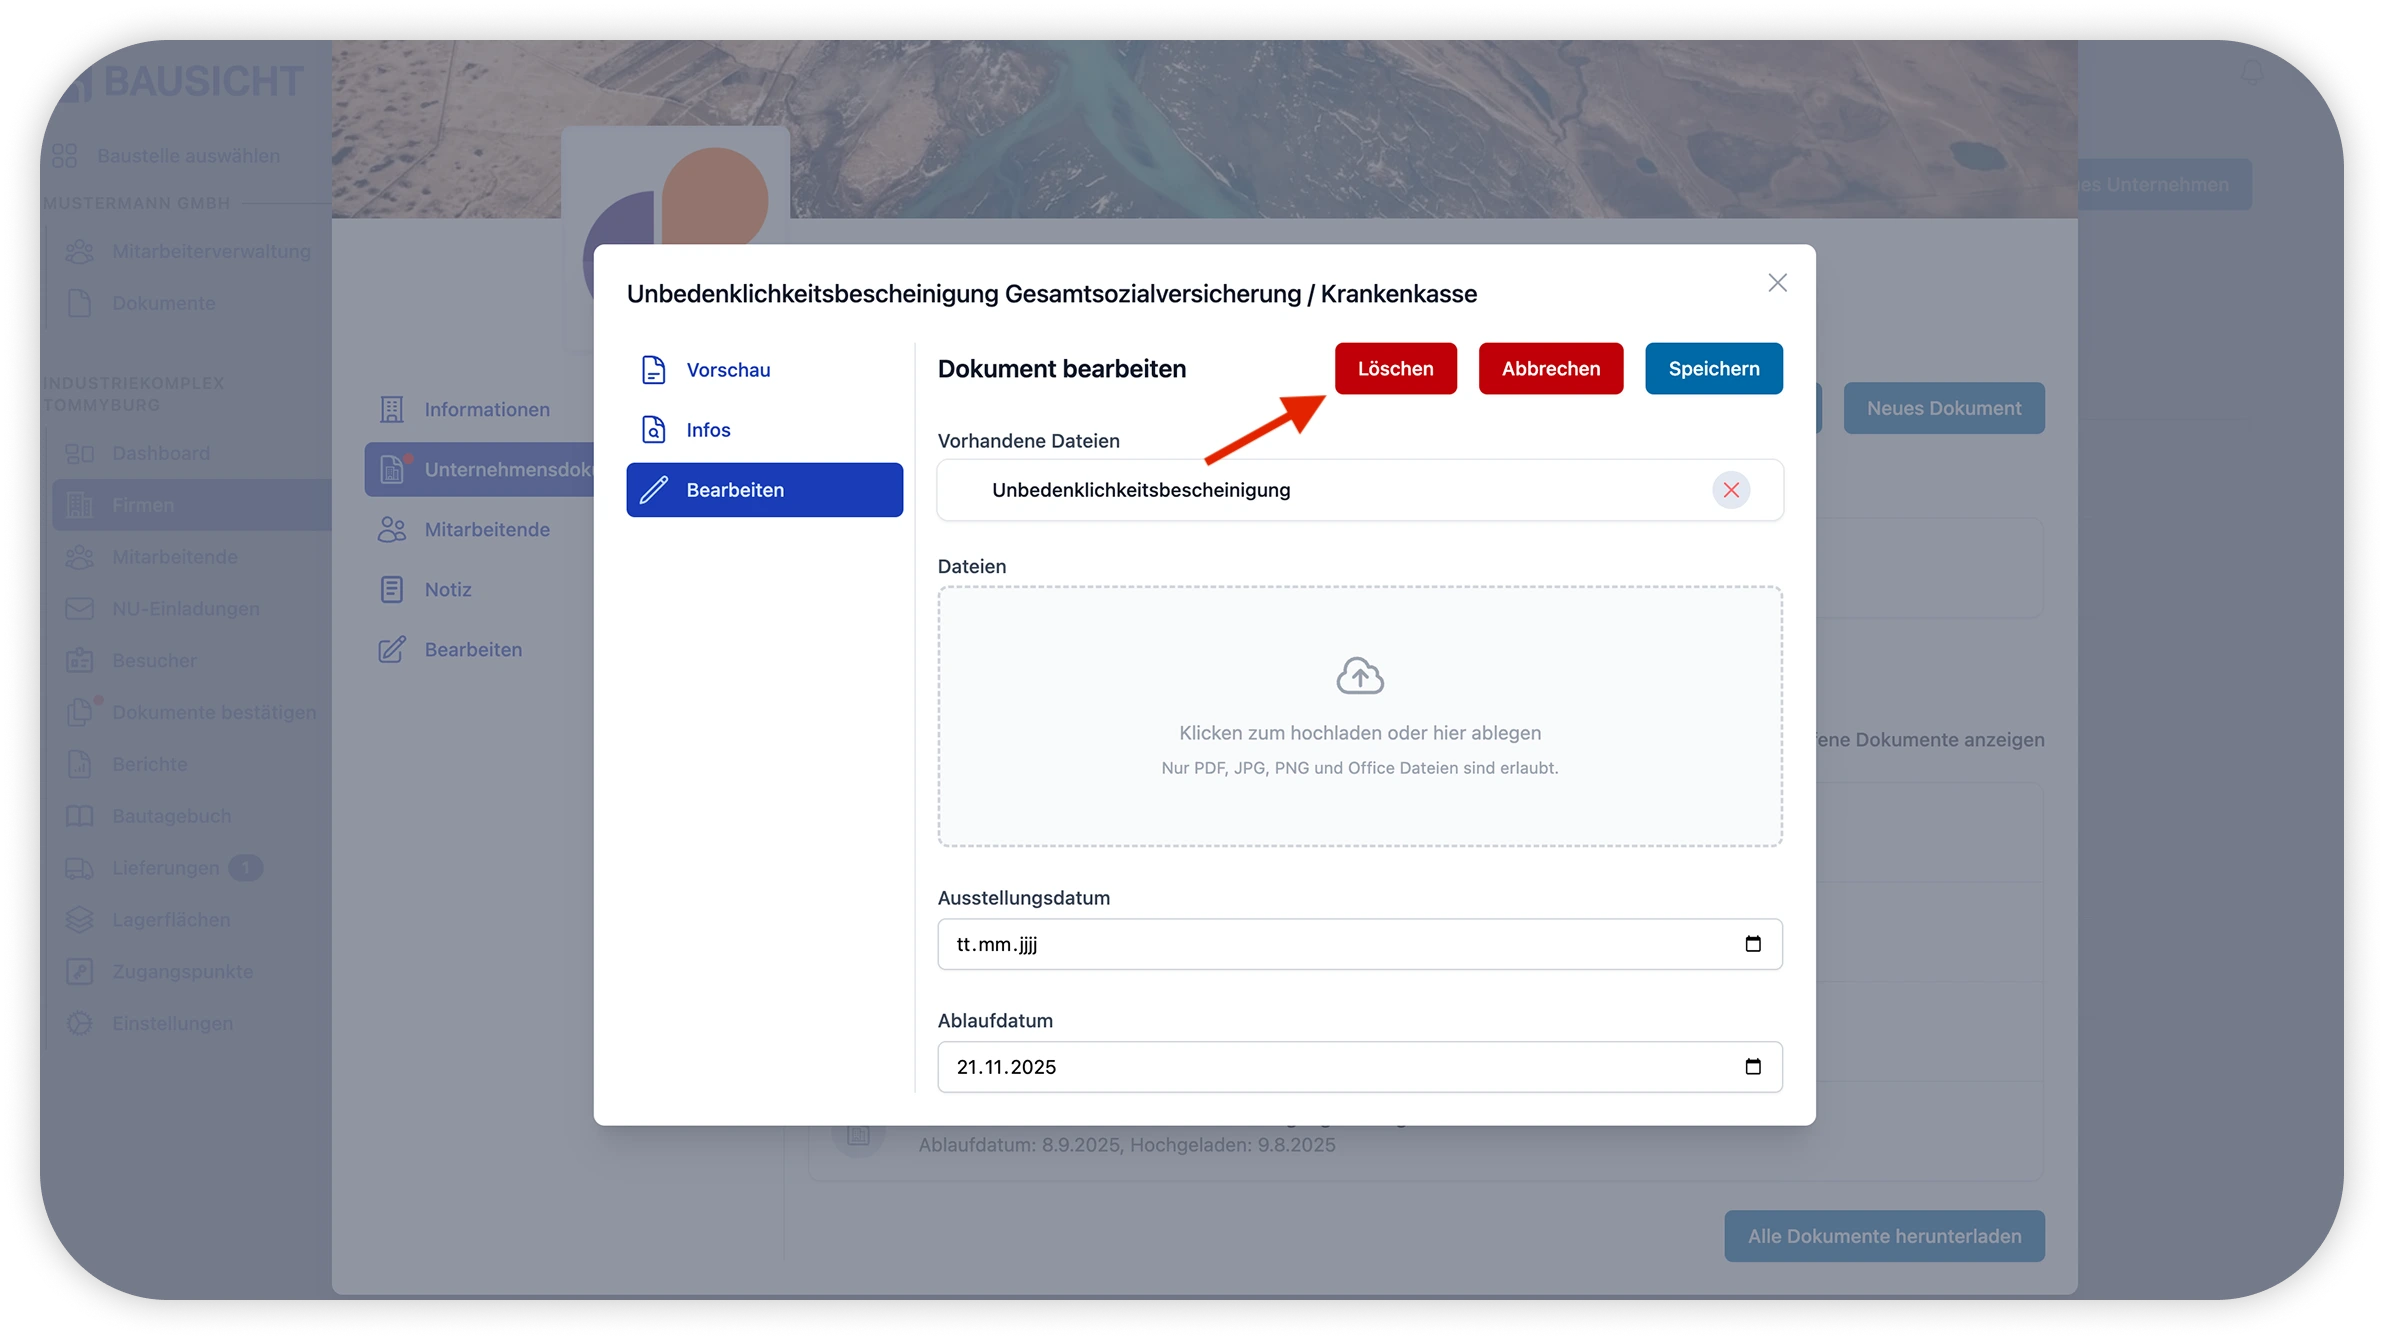
Task: Click Alle Dokumente herunterladen button
Action: 1884,1236
